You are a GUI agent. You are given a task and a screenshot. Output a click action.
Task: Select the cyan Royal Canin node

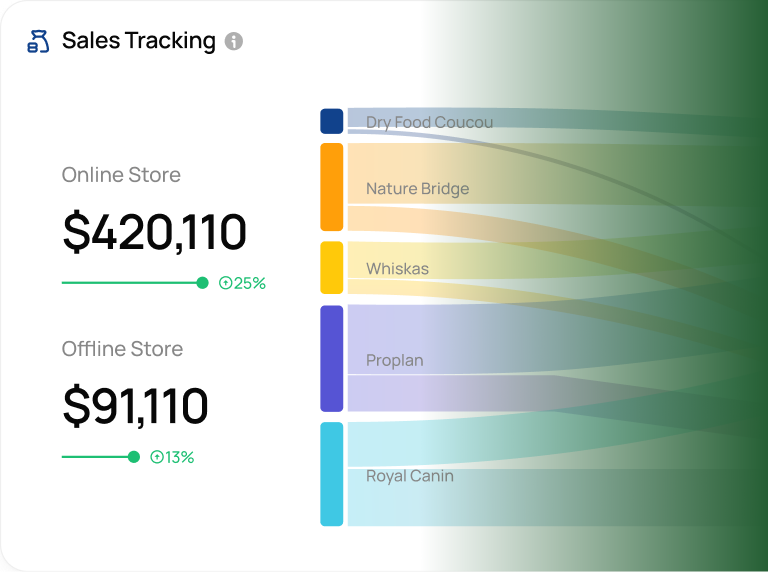tap(332, 474)
